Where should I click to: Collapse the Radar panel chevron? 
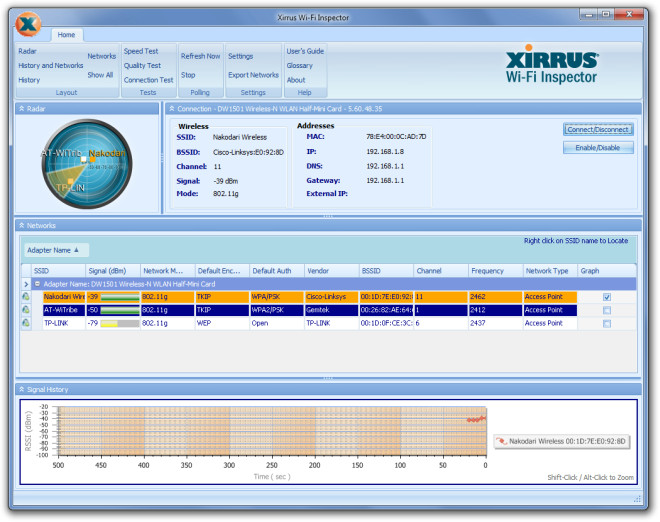click(21, 109)
